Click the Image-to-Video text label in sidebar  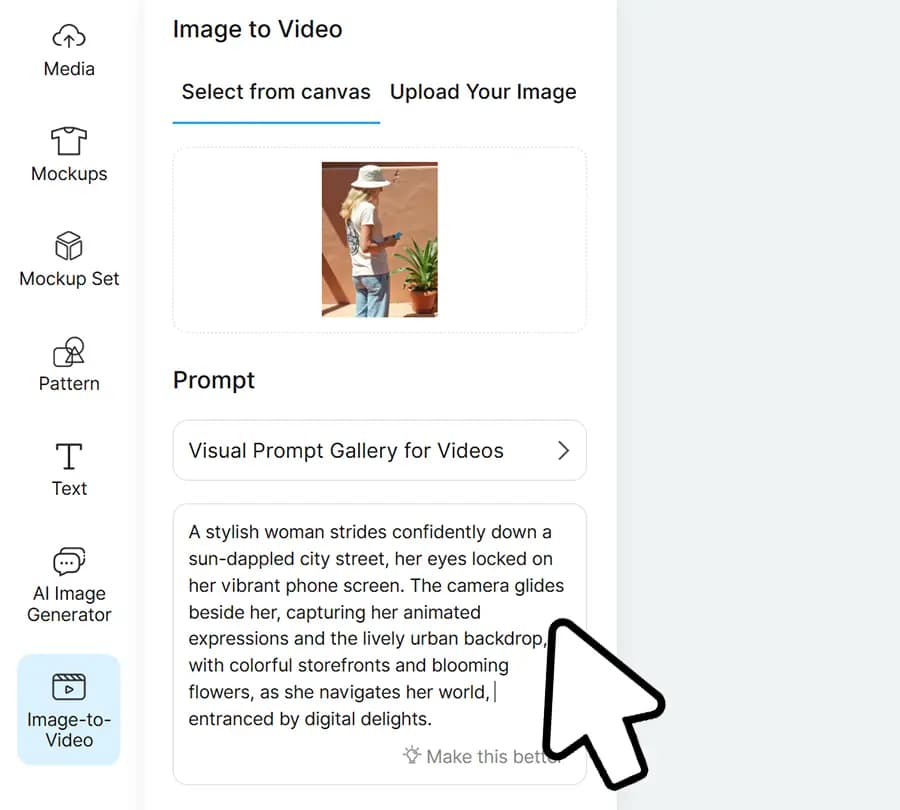click(69, 730)
